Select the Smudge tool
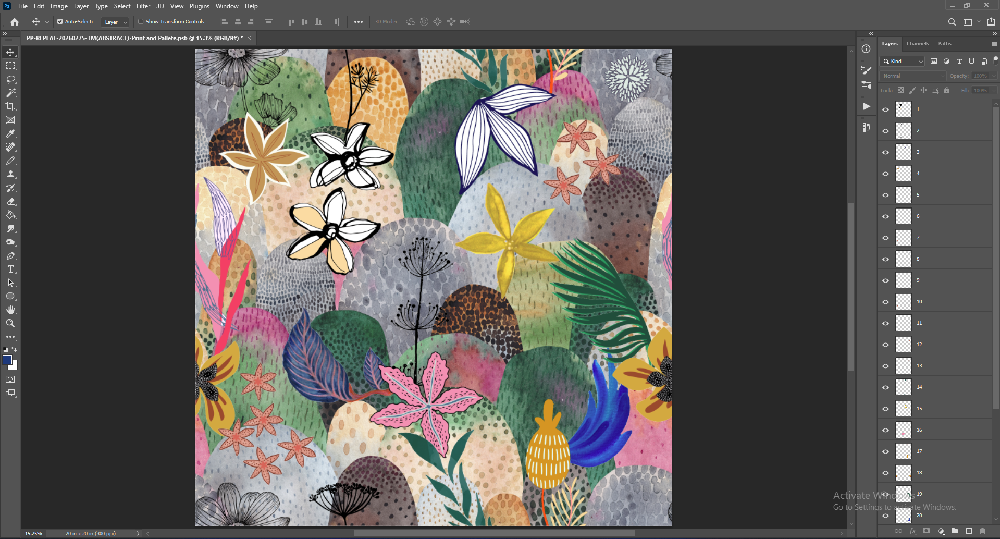Viewport: 1000px width, 539px height. point(11,228)
